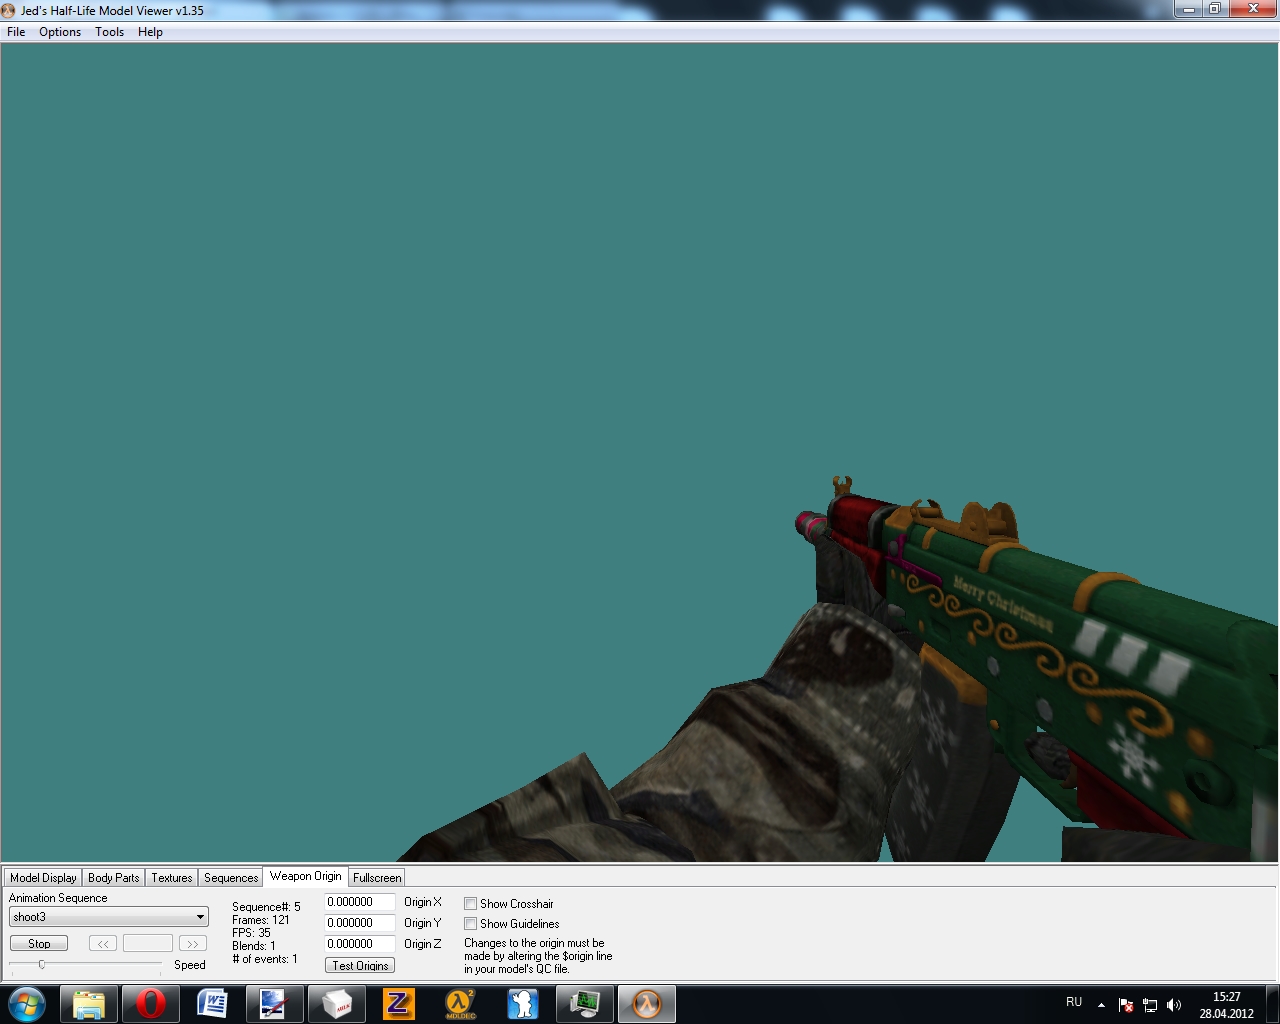Open the MDLDEC lambda taskbar icon
Image resolution: width=1280 pixels, height=1024 pixels.
(x=460, y=1004)
